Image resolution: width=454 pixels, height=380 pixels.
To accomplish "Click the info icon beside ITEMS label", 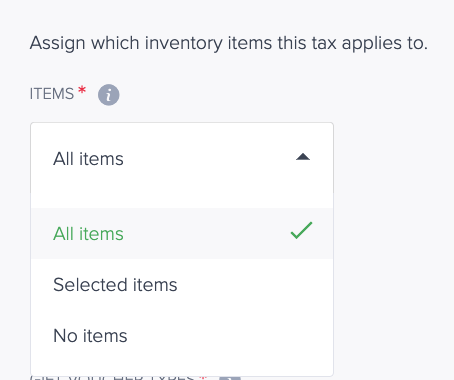I will 108,95.
